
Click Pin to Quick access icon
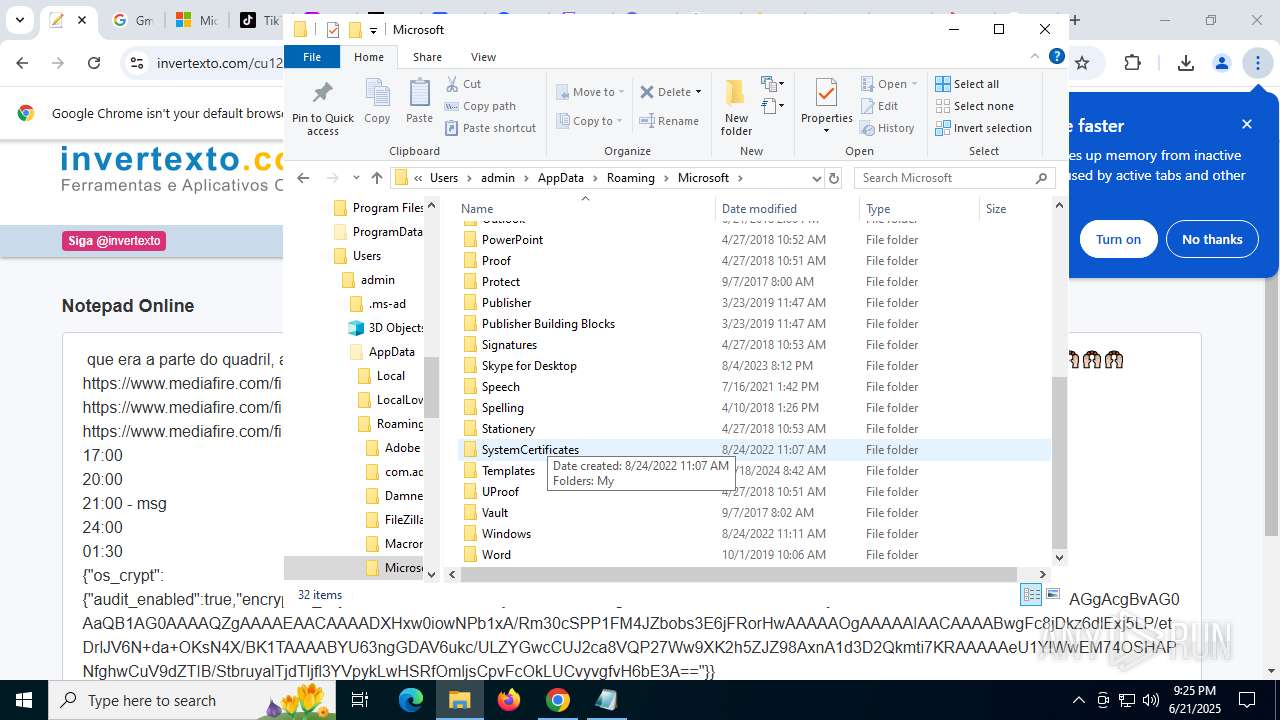point(322,108)
